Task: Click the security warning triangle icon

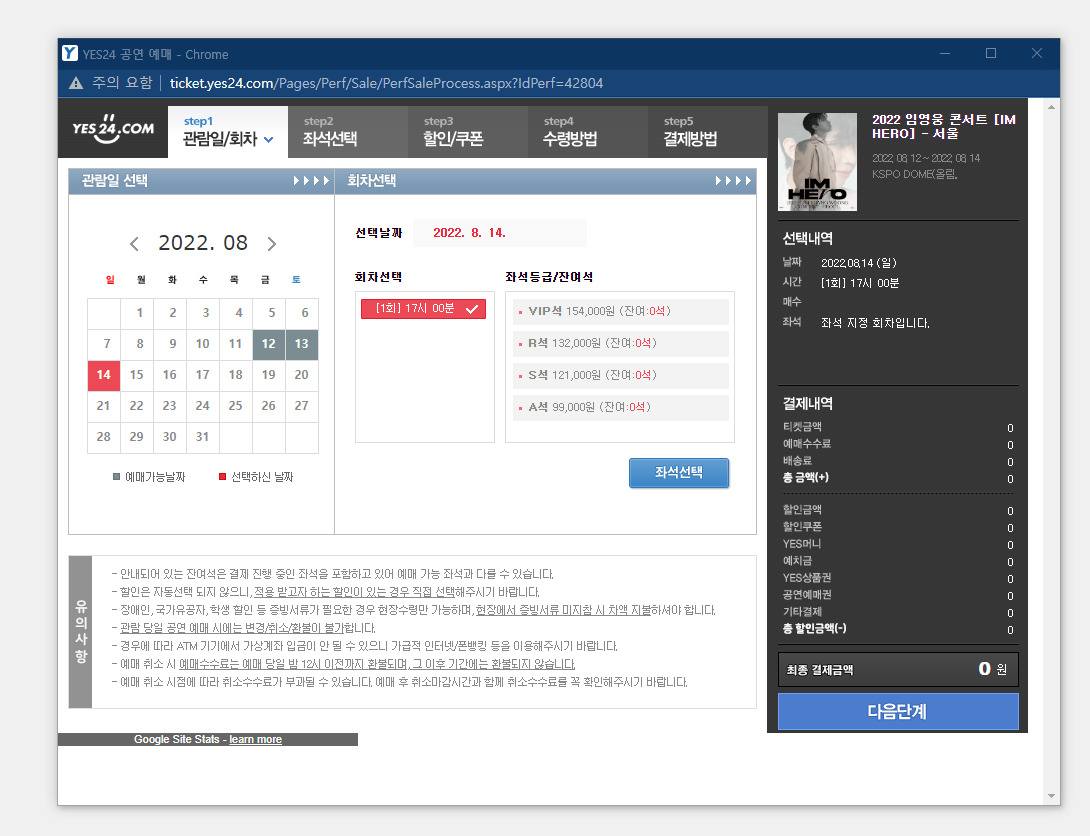Action: click(x=76, y=83)
